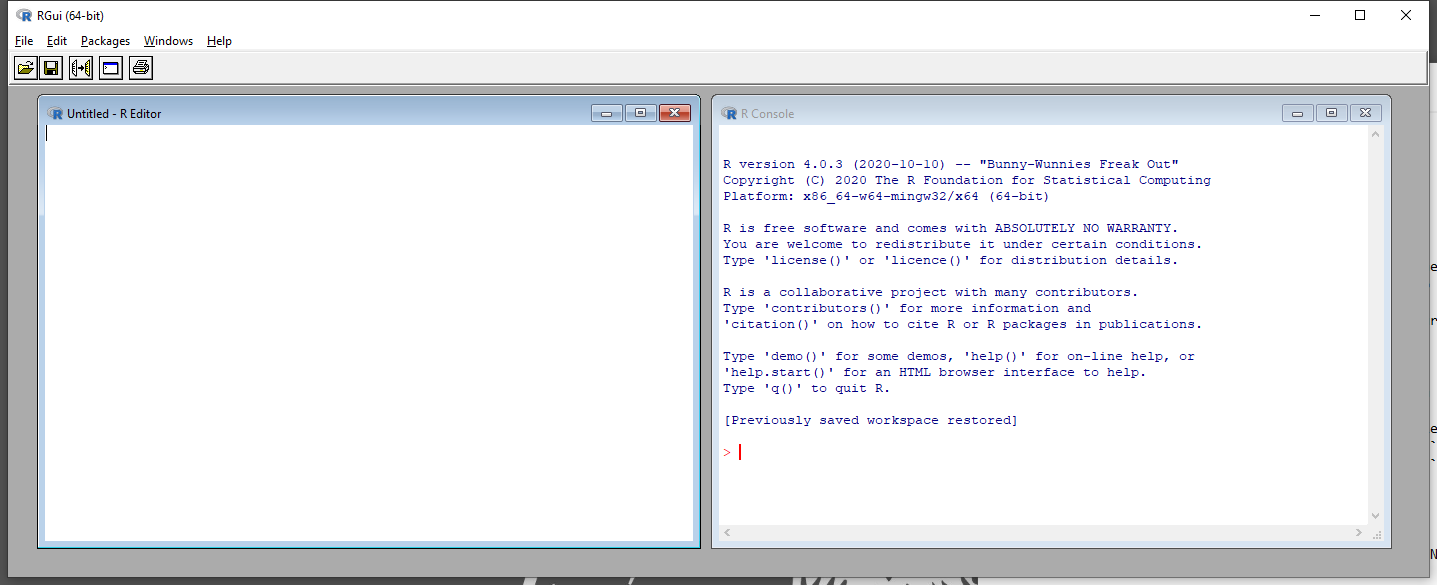Open the Help menu
The height and width of the screenshot is (585, 1437).
[219, 41]
